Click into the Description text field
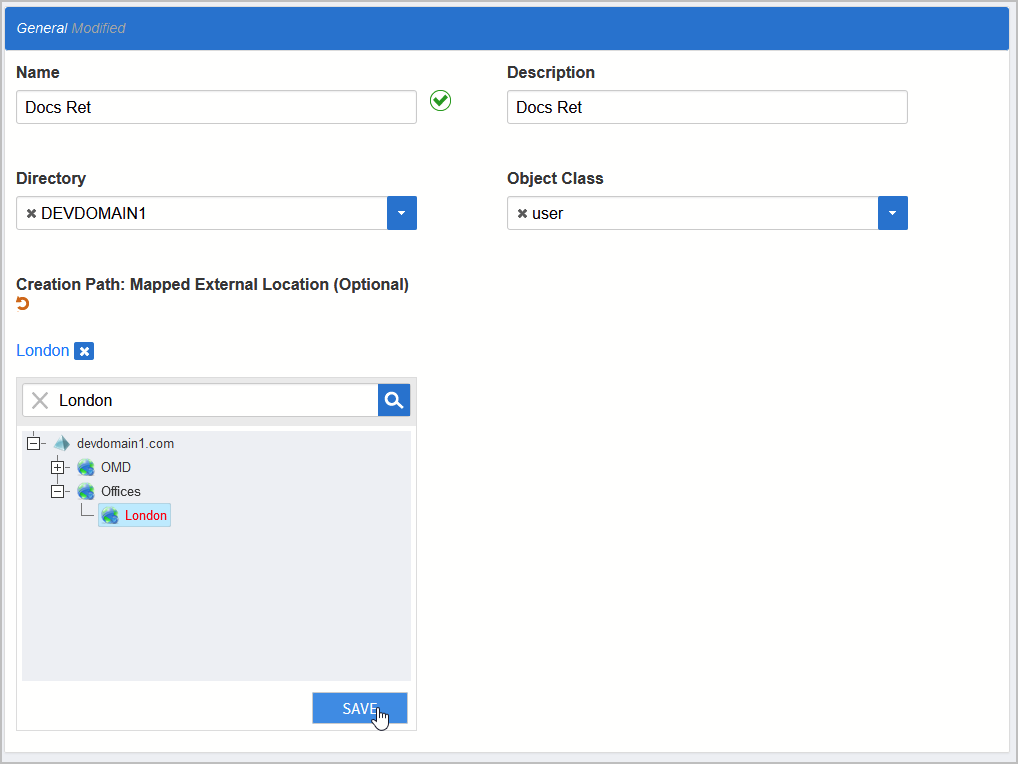 [x=707, y=107]
